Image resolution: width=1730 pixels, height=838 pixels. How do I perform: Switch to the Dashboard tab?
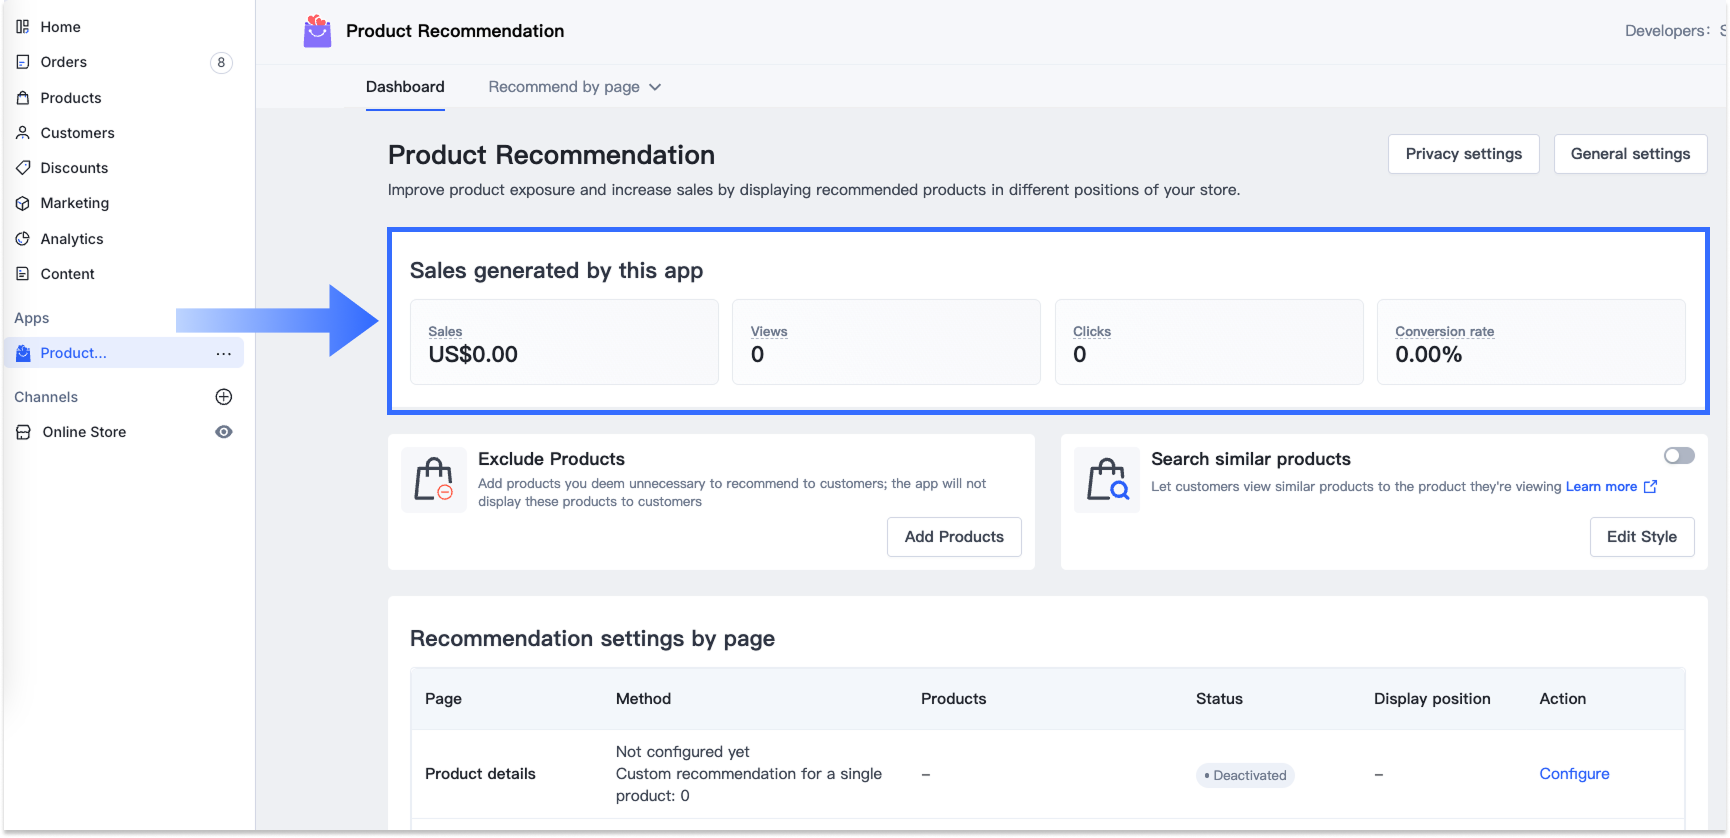(405, 87)
